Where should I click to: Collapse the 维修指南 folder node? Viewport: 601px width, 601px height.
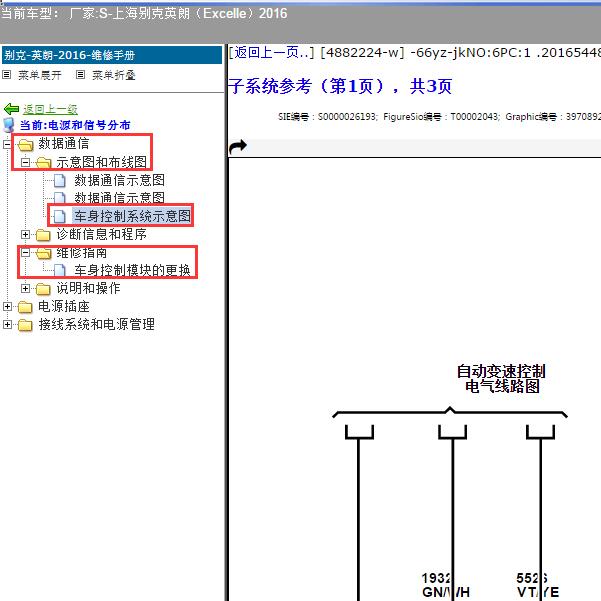[x=25, y=253]
